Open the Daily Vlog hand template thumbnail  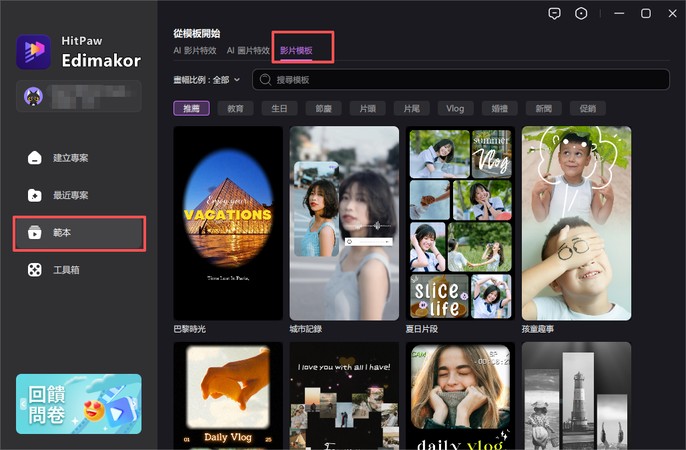click(228, 396)
